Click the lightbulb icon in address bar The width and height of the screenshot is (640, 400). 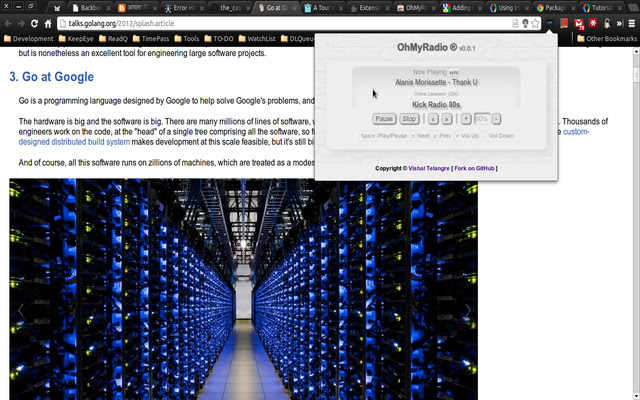click(525, 23)
